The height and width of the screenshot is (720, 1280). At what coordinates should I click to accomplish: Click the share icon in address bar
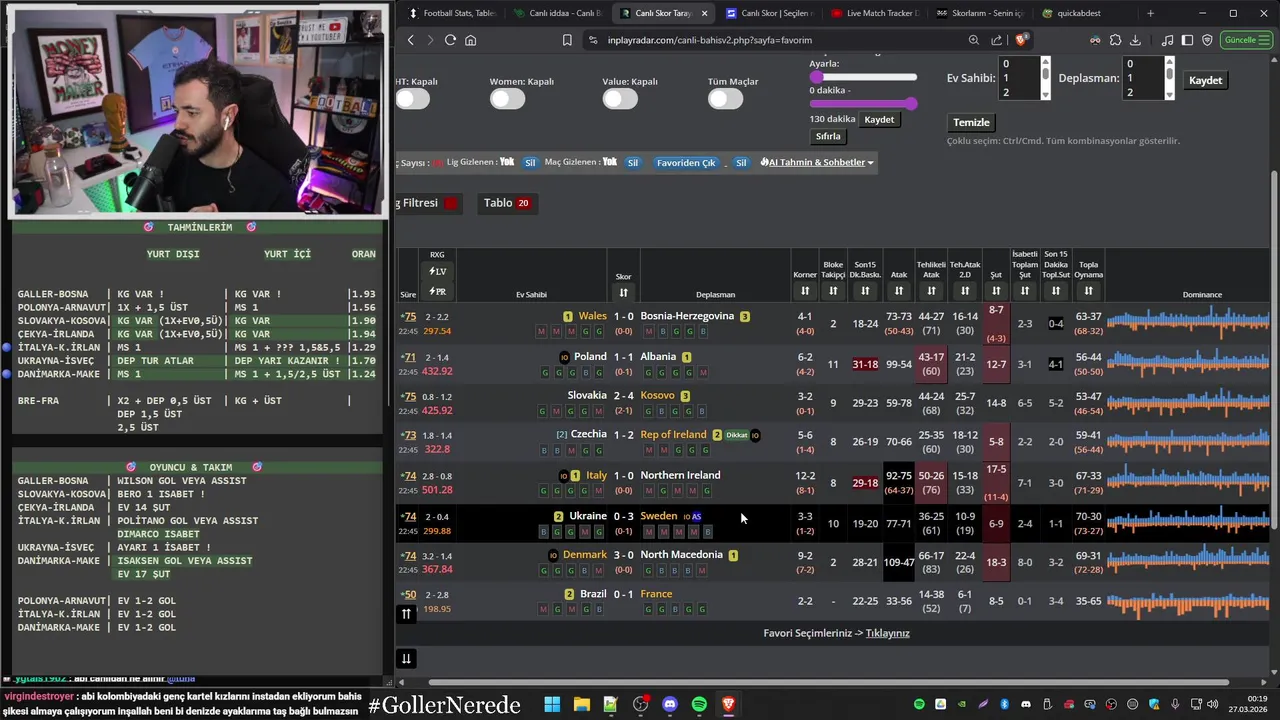click(996, 40)
